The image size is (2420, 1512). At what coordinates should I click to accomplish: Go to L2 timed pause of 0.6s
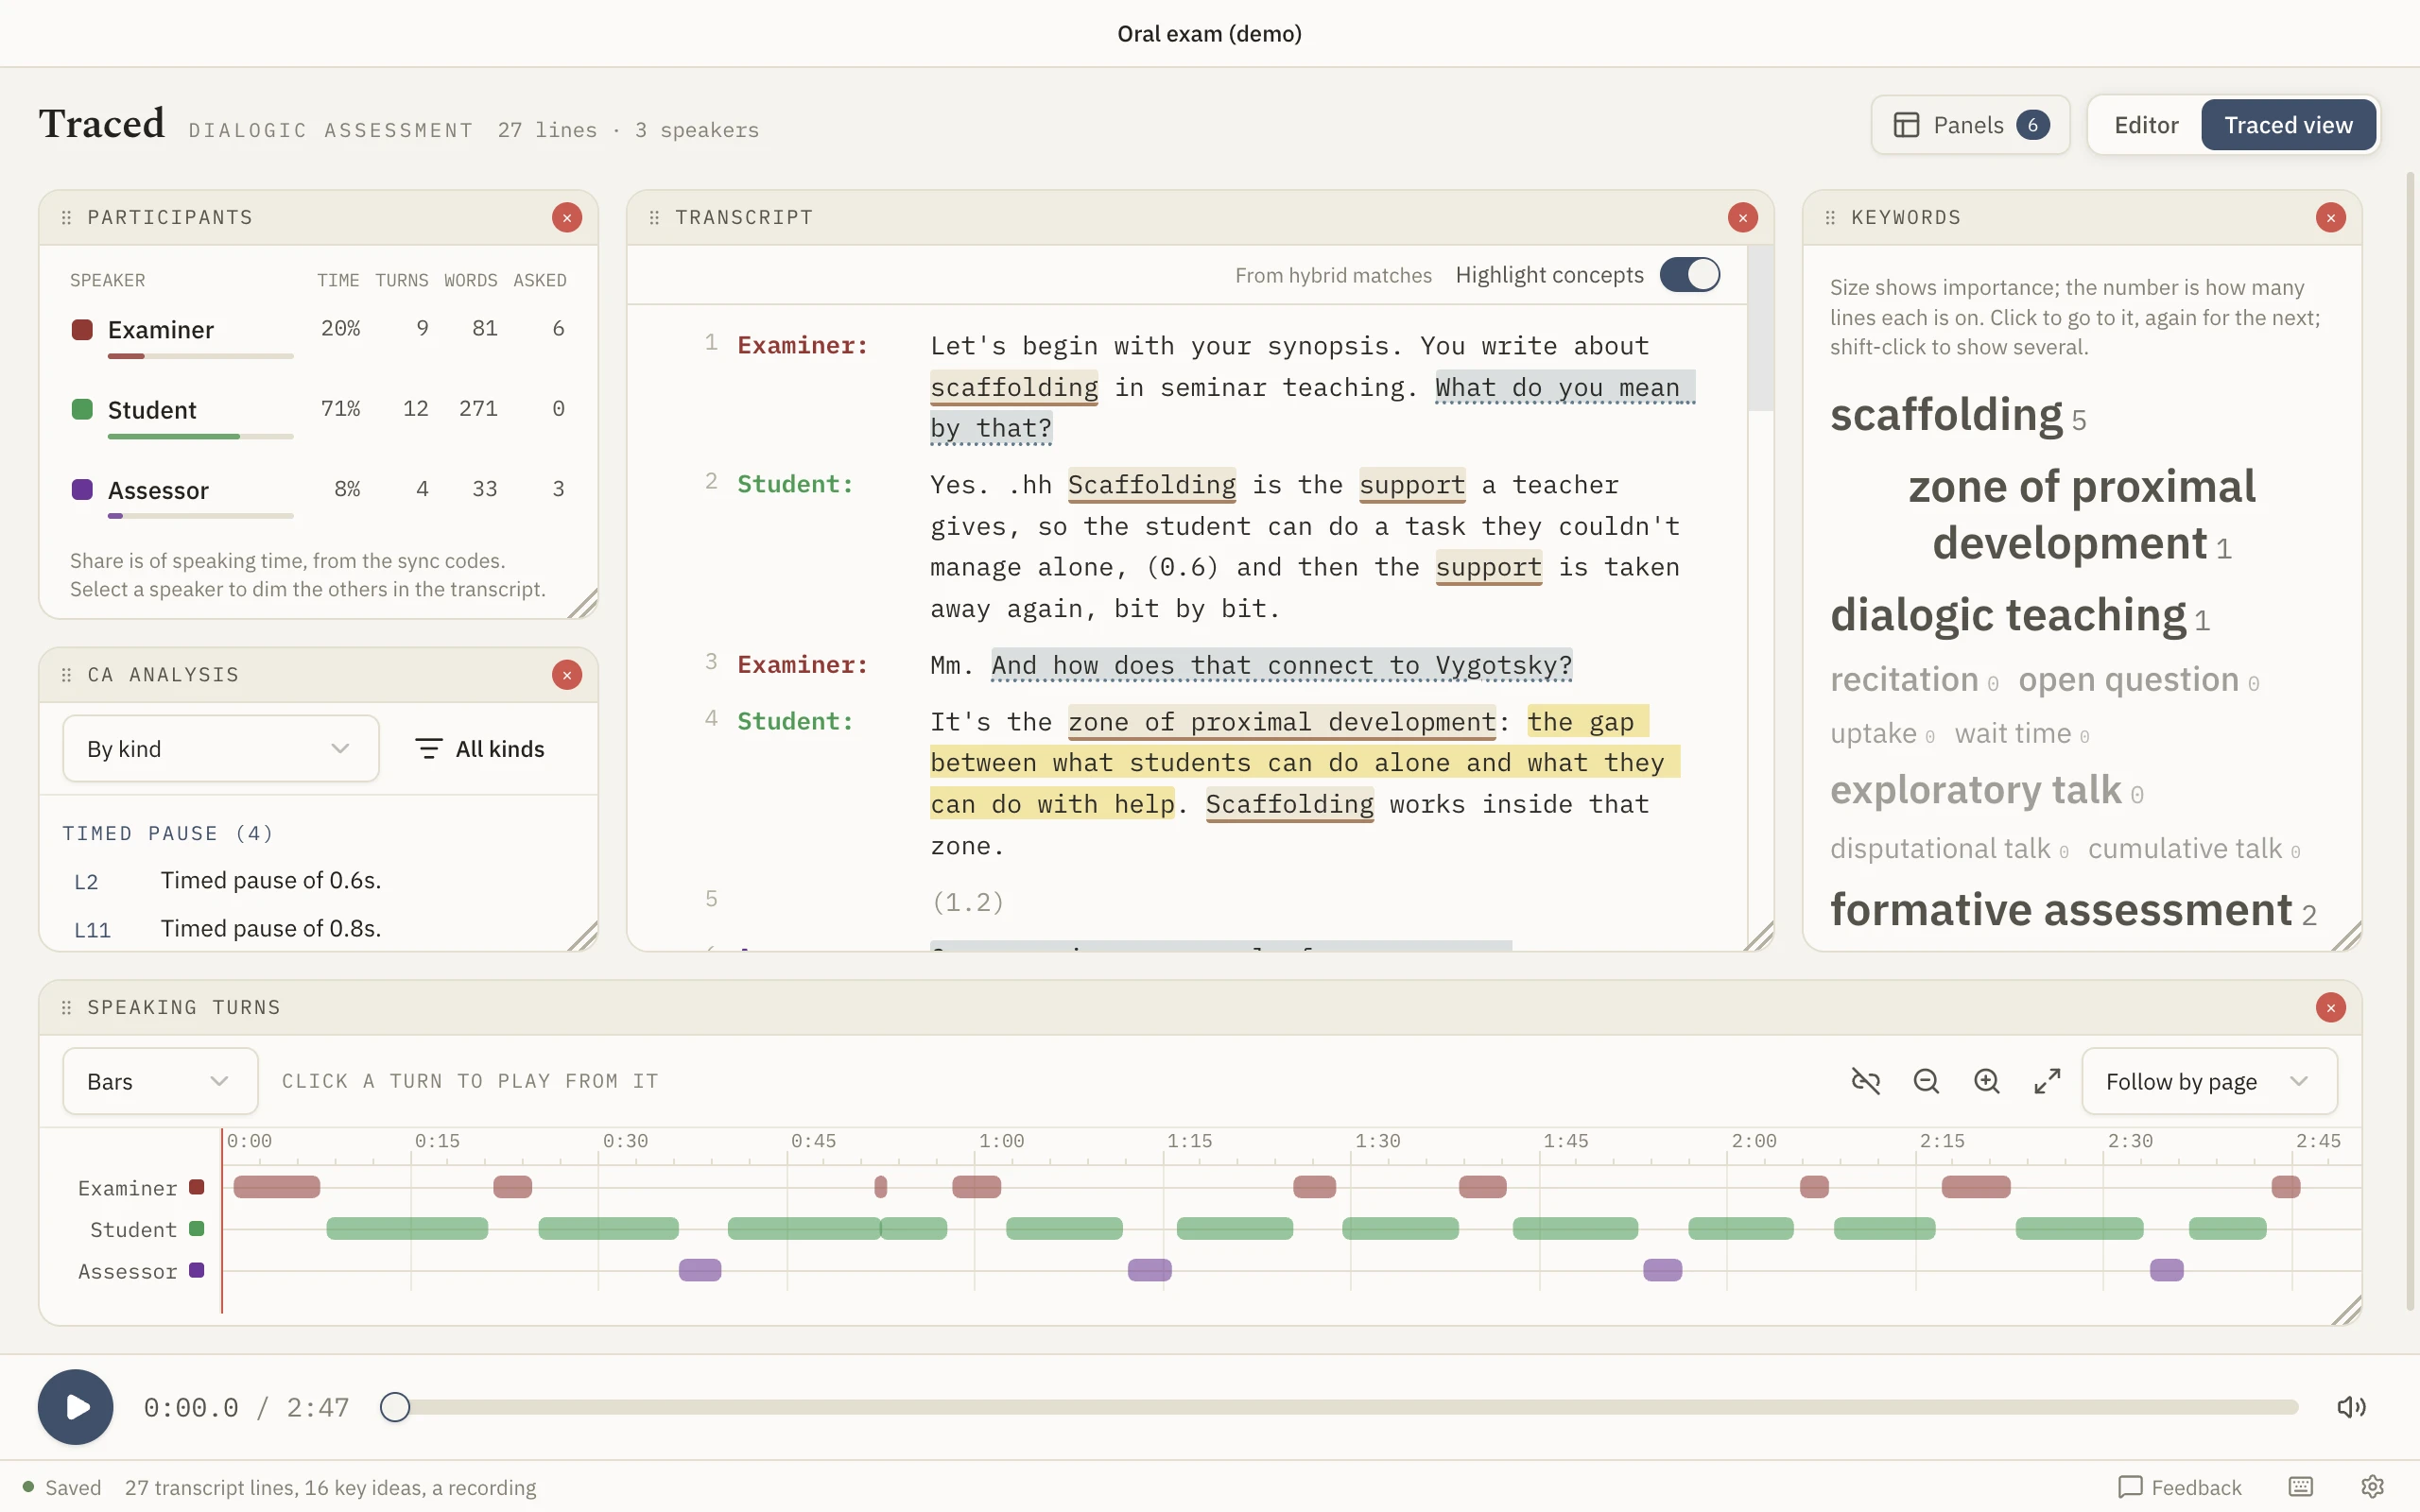tap(318, 881)
